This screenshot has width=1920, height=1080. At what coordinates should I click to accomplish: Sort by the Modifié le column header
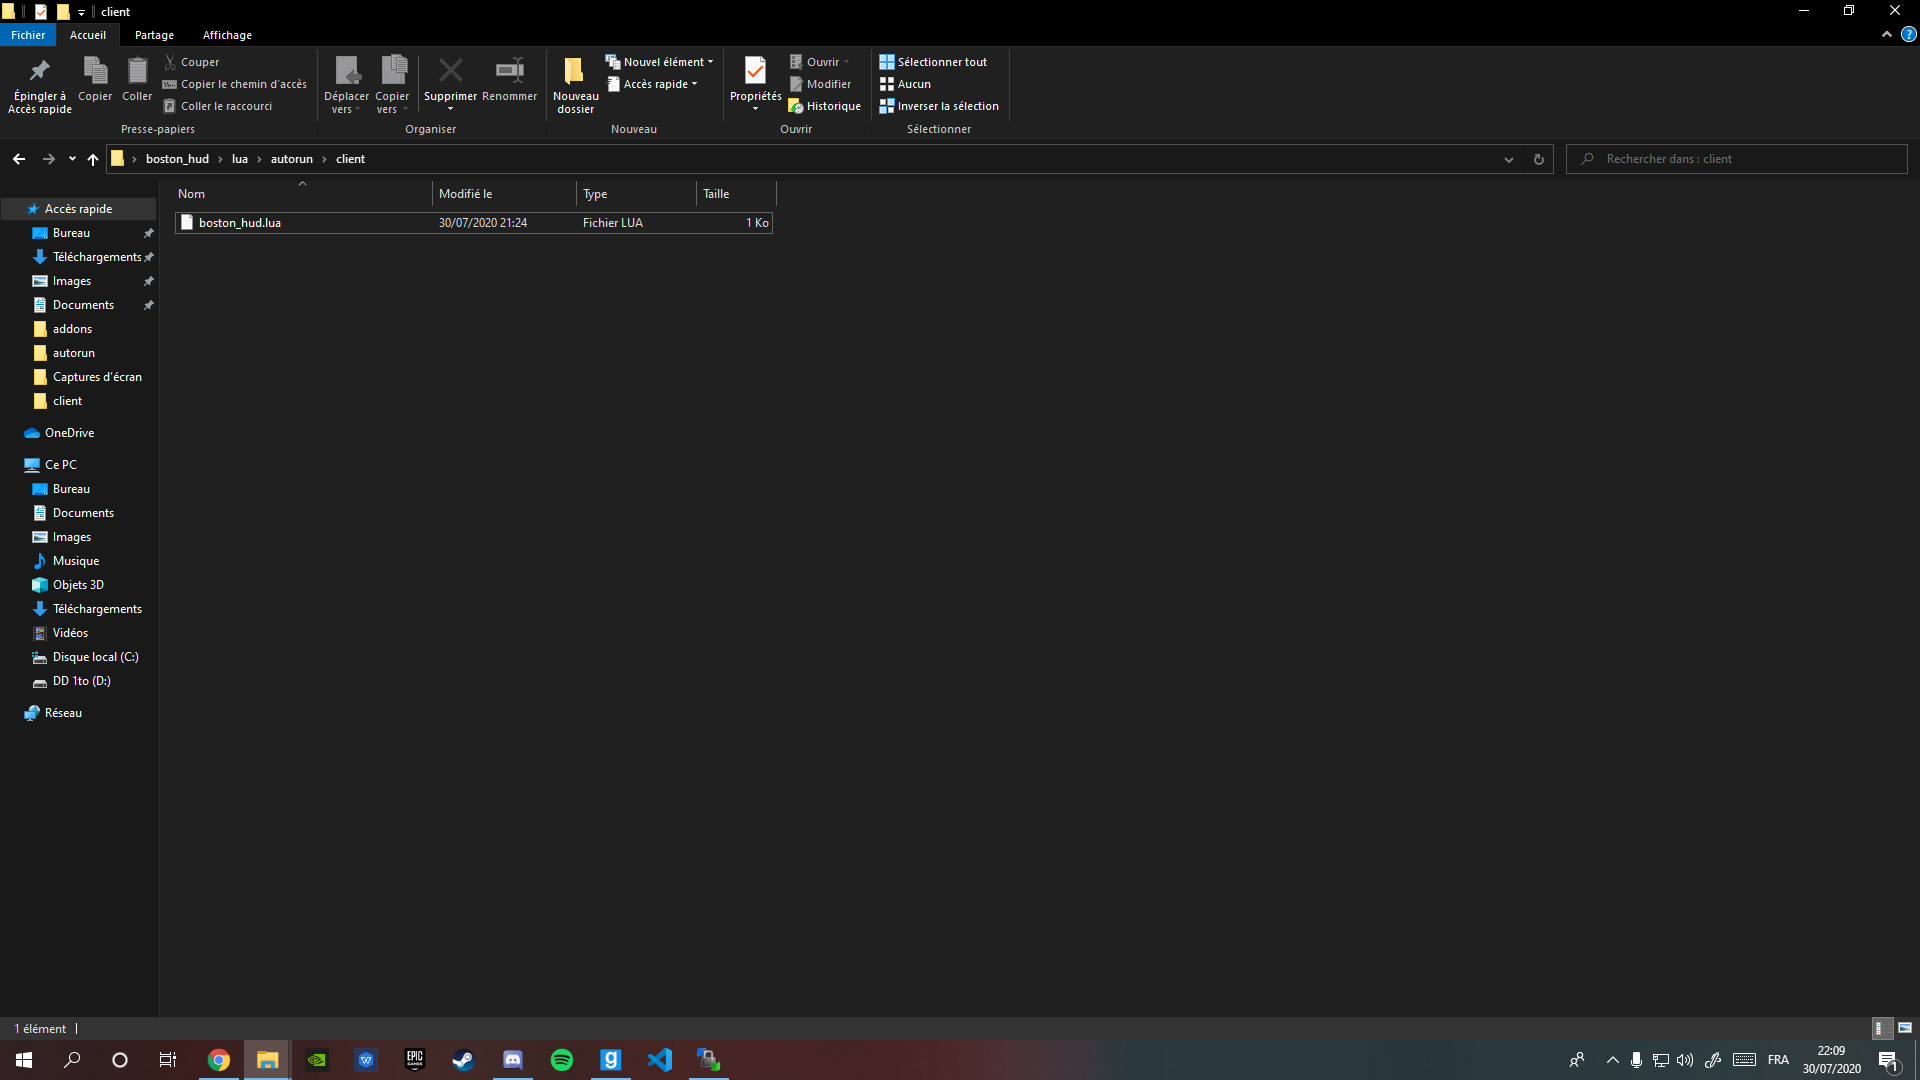click(505, 194)
